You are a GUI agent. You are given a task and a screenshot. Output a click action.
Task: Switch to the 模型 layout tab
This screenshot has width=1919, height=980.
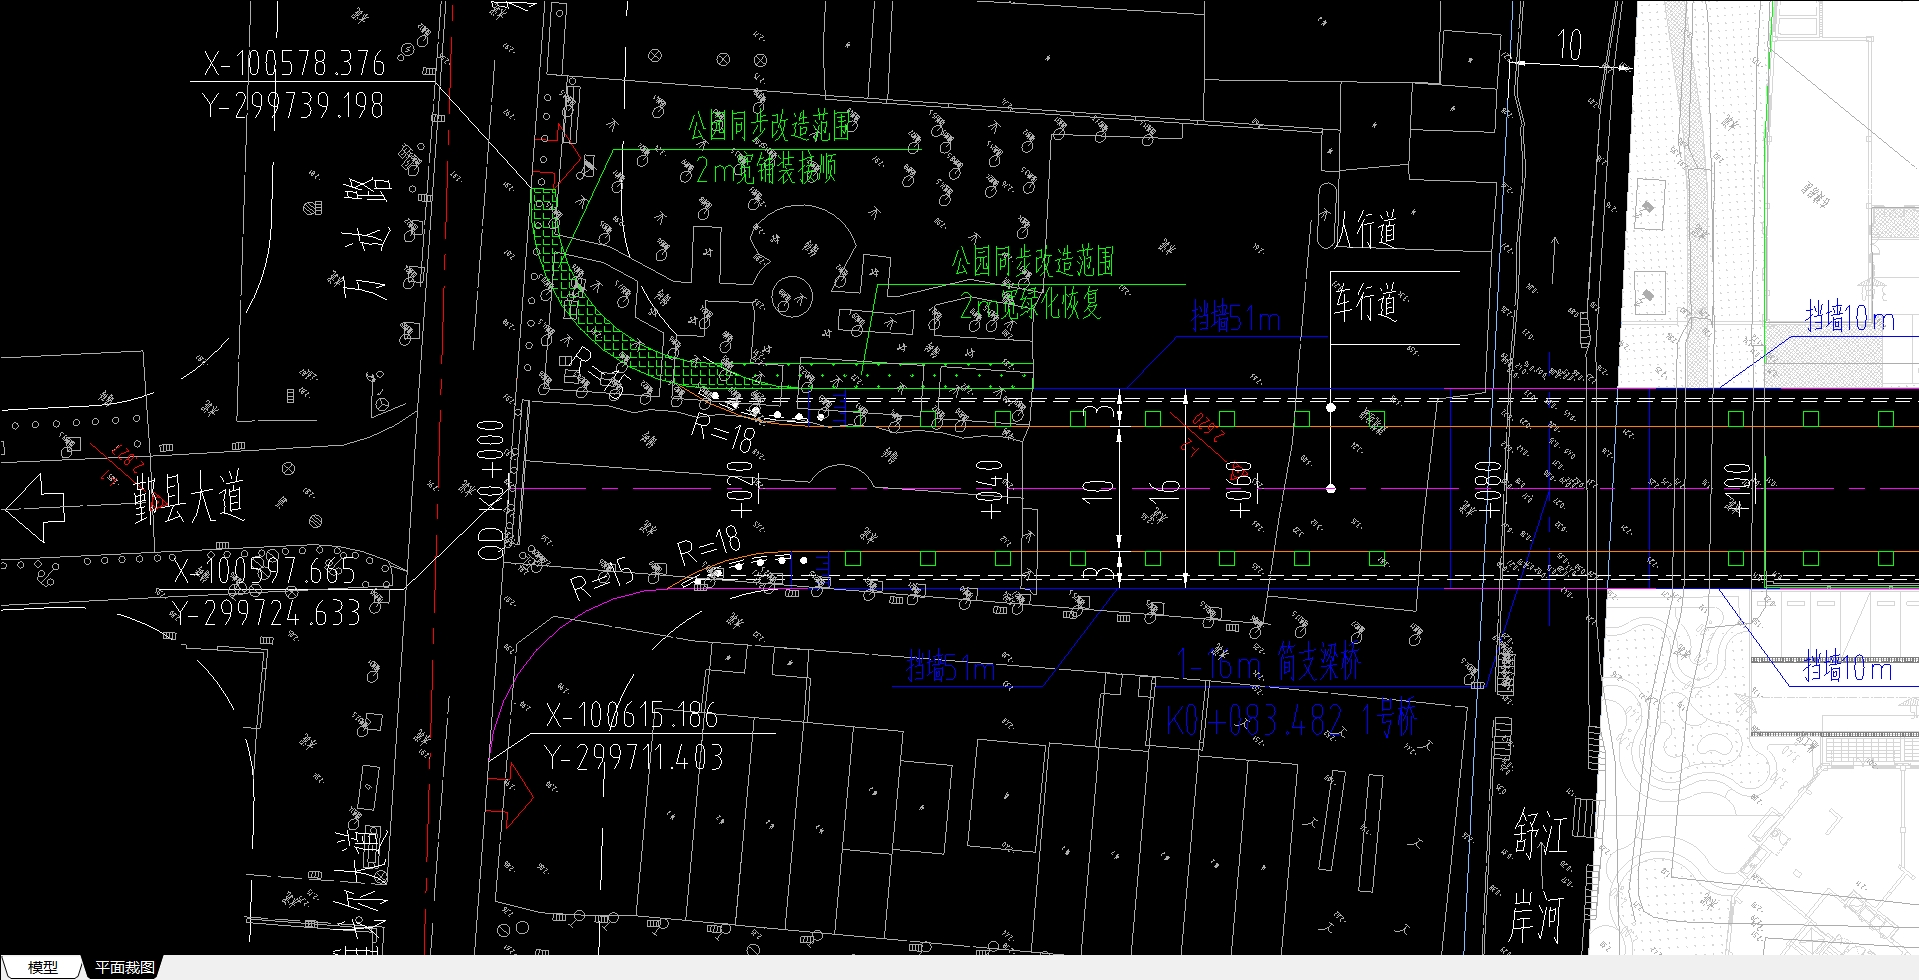coord(43,967)
